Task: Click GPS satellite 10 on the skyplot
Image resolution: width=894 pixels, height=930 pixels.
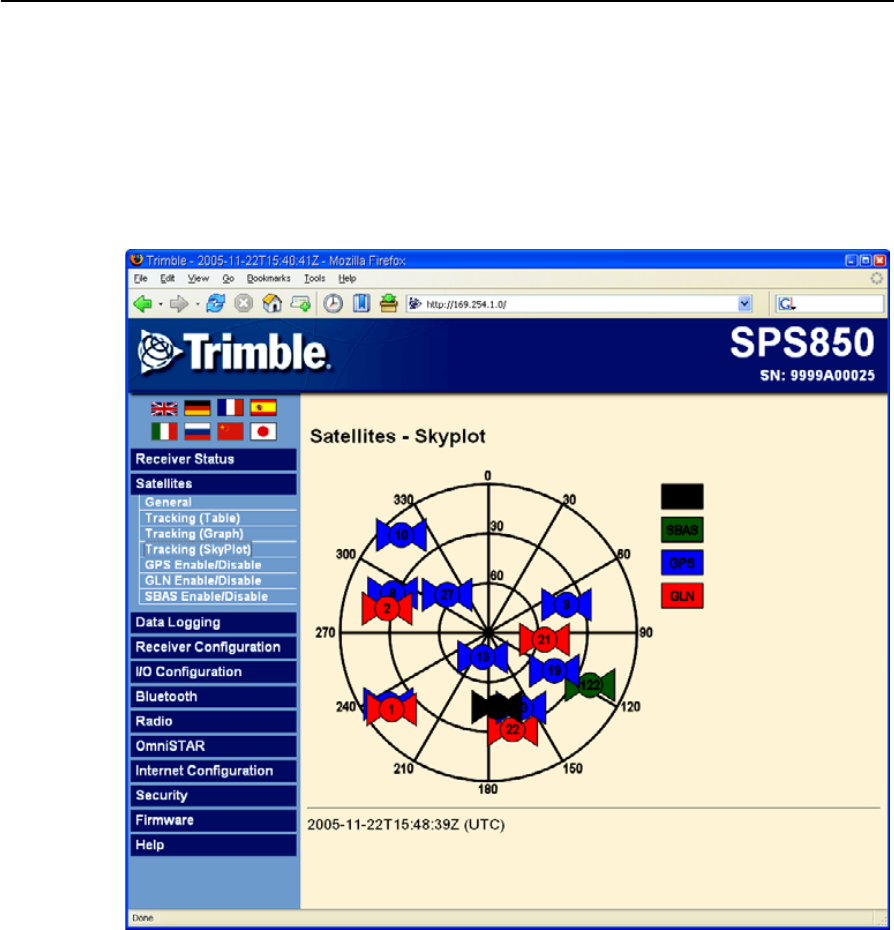Action: pos(401,534)
